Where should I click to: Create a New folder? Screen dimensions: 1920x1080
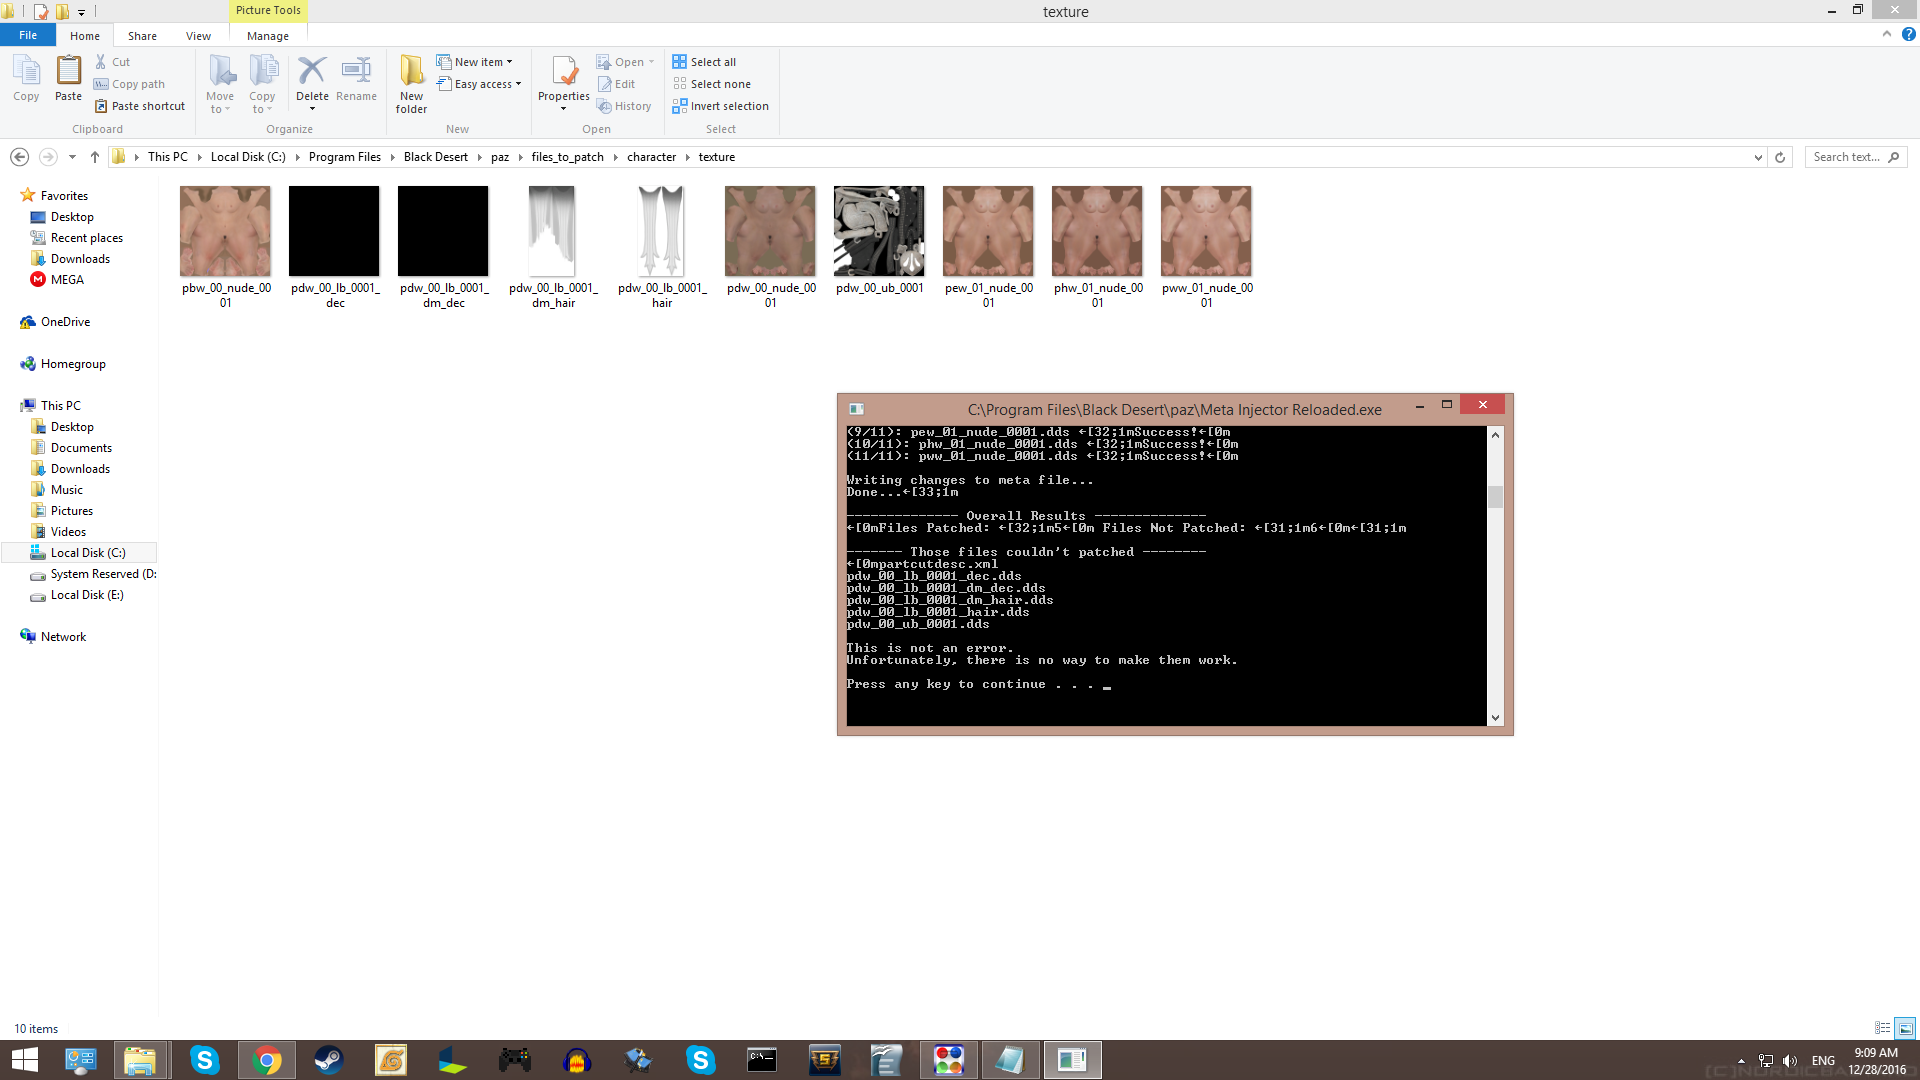point(411,83)
